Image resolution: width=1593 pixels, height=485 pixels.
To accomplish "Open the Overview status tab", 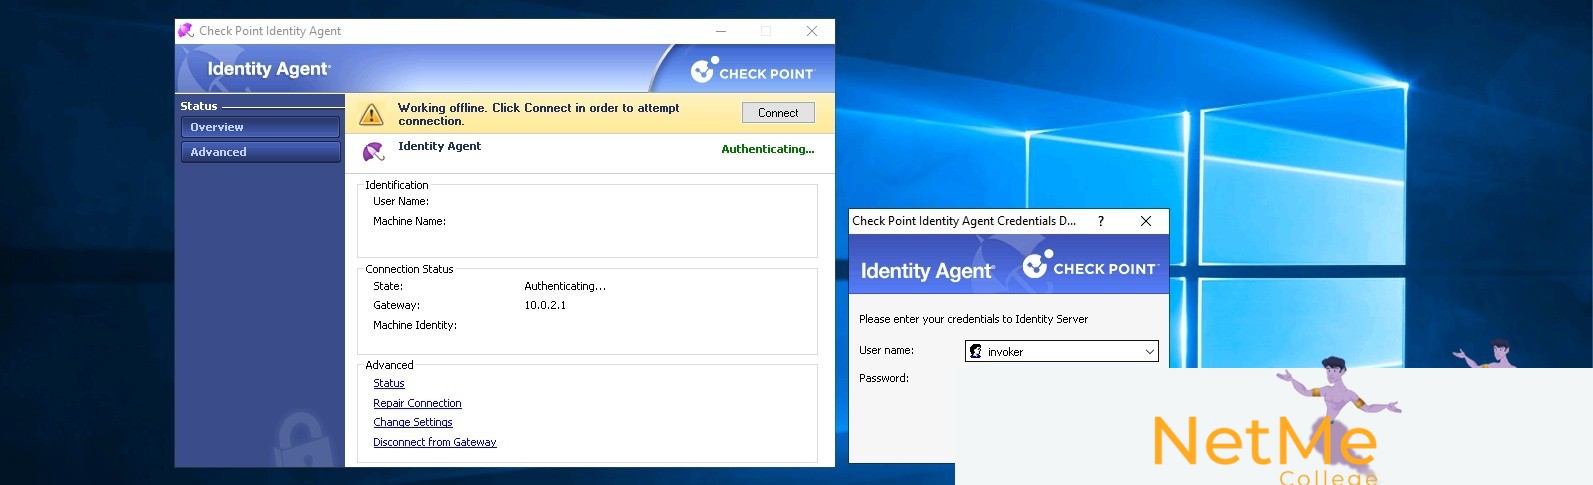I will point(260,127).
